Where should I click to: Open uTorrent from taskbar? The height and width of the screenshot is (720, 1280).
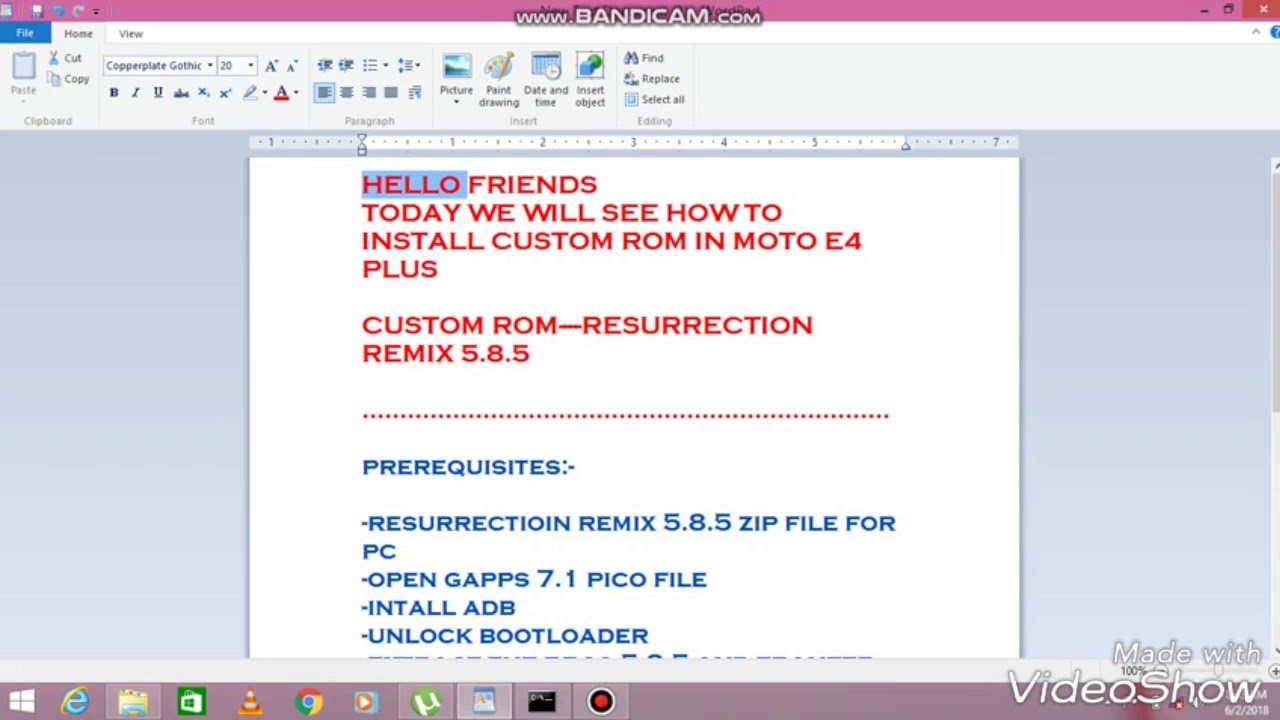(426, 702)
